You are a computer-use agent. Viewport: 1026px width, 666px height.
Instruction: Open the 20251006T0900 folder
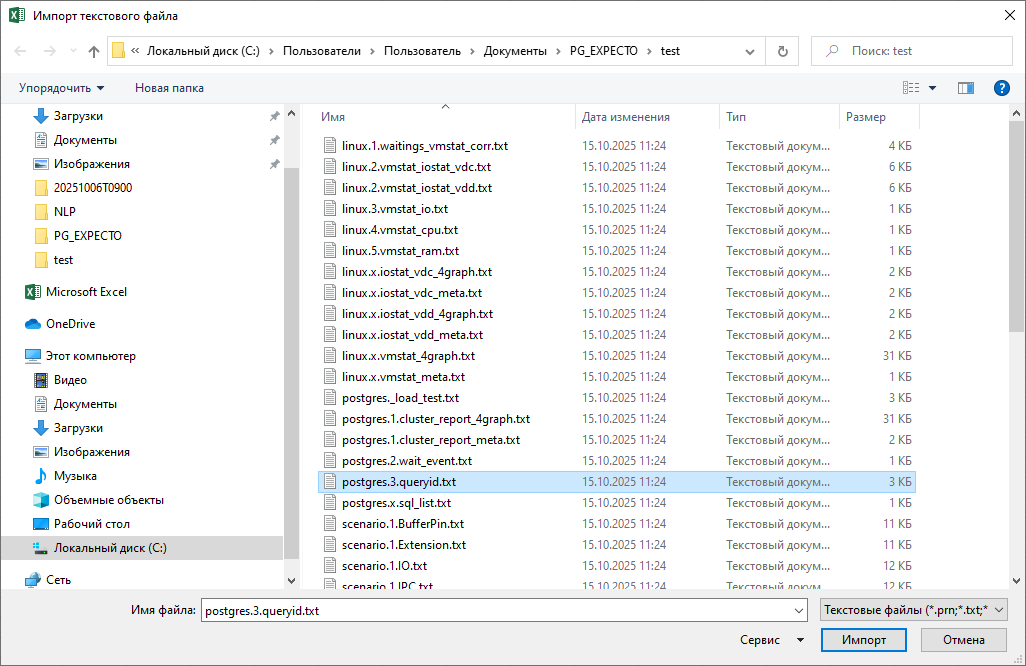[x=92, y=188]
